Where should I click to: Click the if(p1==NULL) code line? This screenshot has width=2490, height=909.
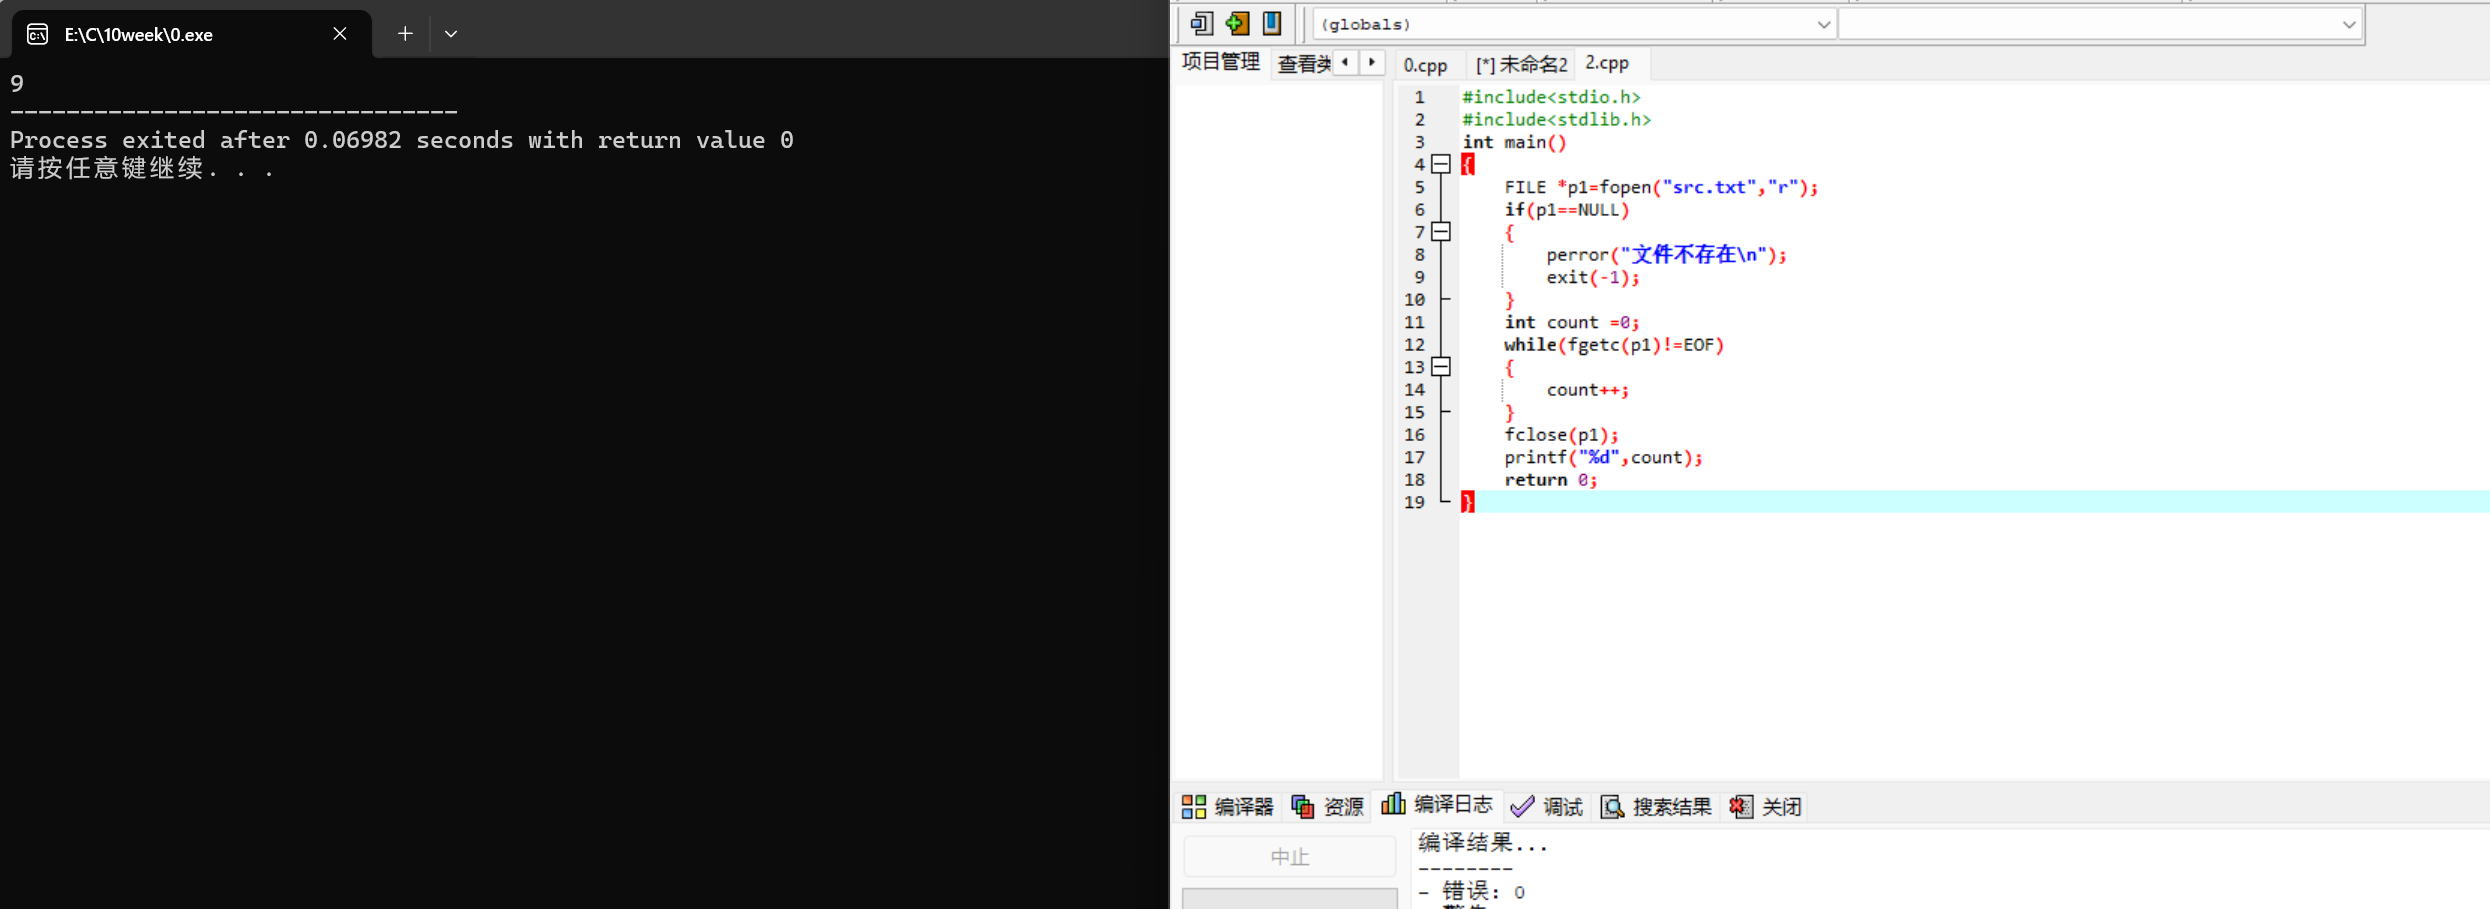coord(1567,210)
